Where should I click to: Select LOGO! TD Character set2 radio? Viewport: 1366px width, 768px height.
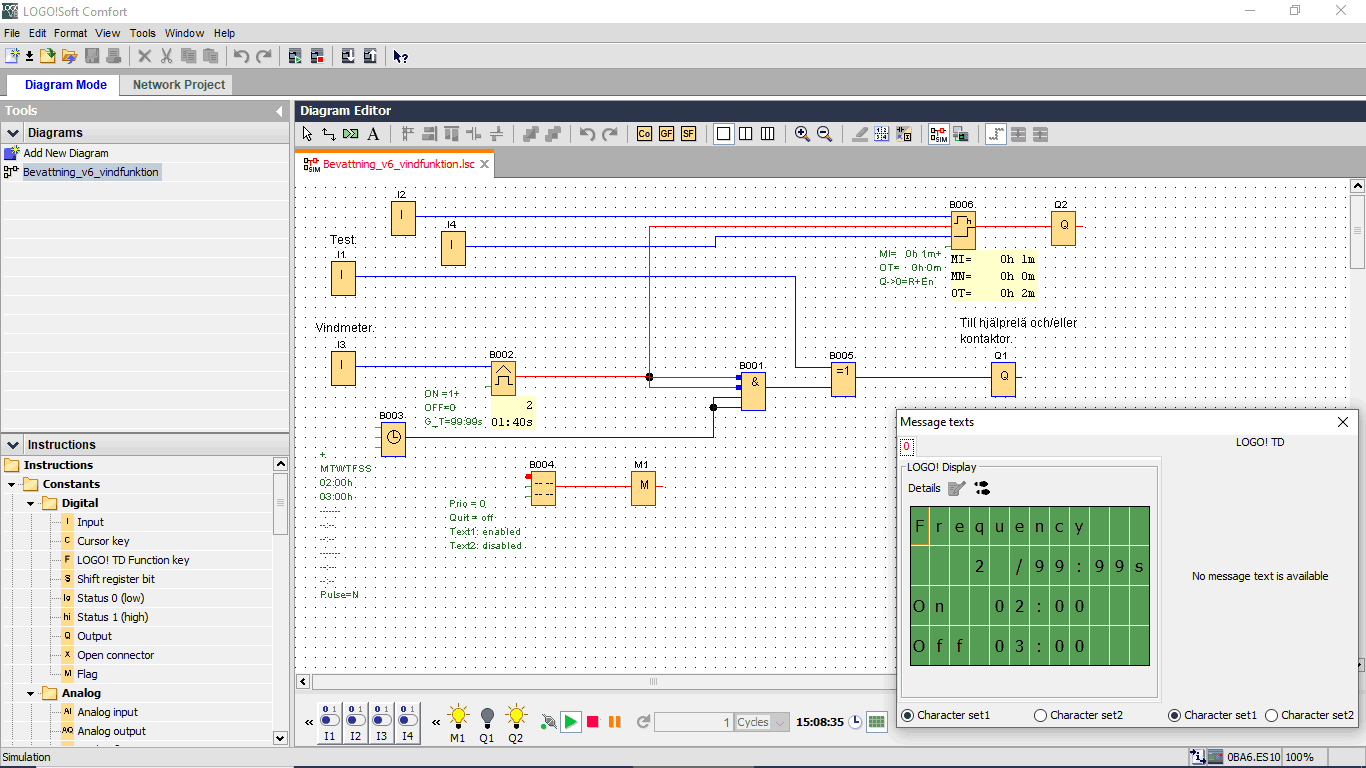tap(1271, 715)
